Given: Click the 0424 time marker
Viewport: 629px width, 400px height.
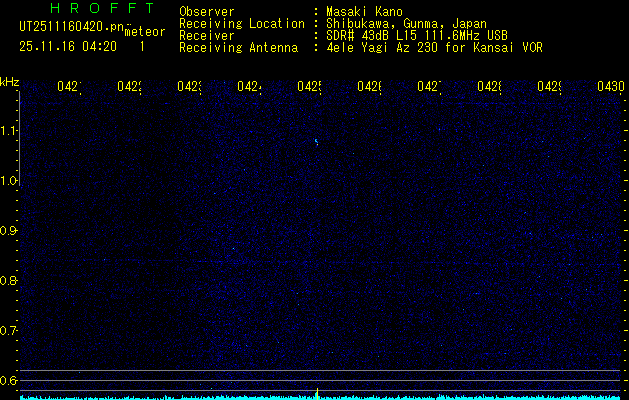Looking at the screenshot, I should point(249,87).
